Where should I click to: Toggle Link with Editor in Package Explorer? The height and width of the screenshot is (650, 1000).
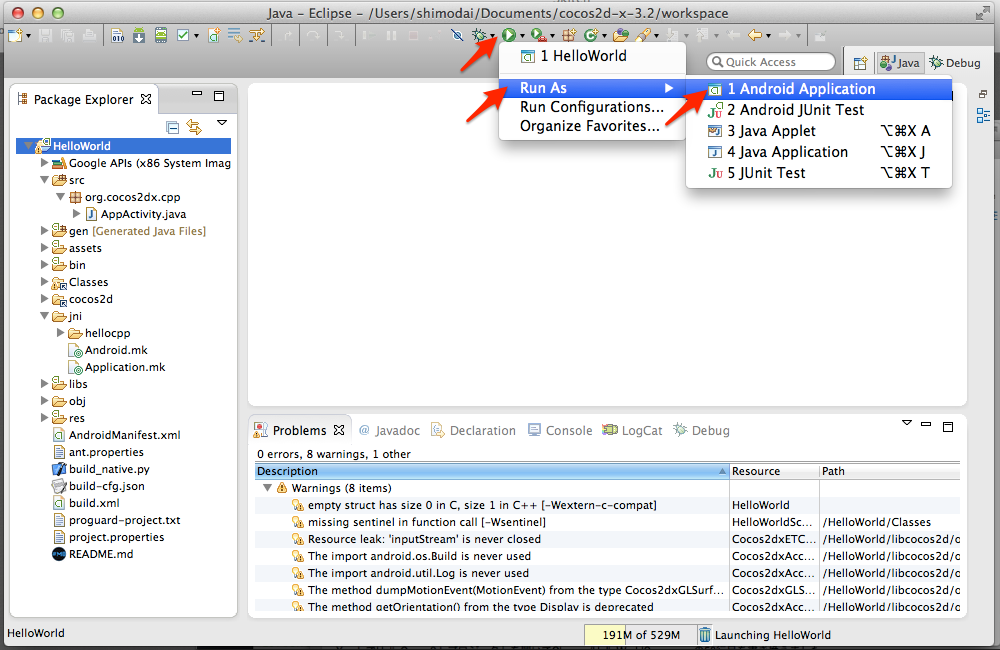click(194, 127)
